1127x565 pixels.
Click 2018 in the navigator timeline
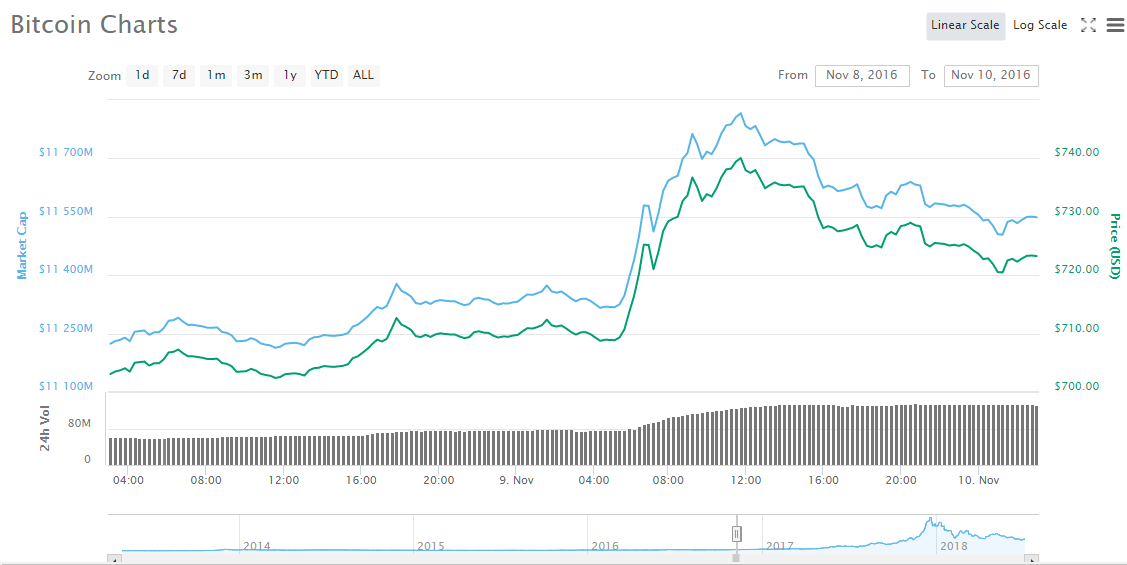[x=954, y=546]
